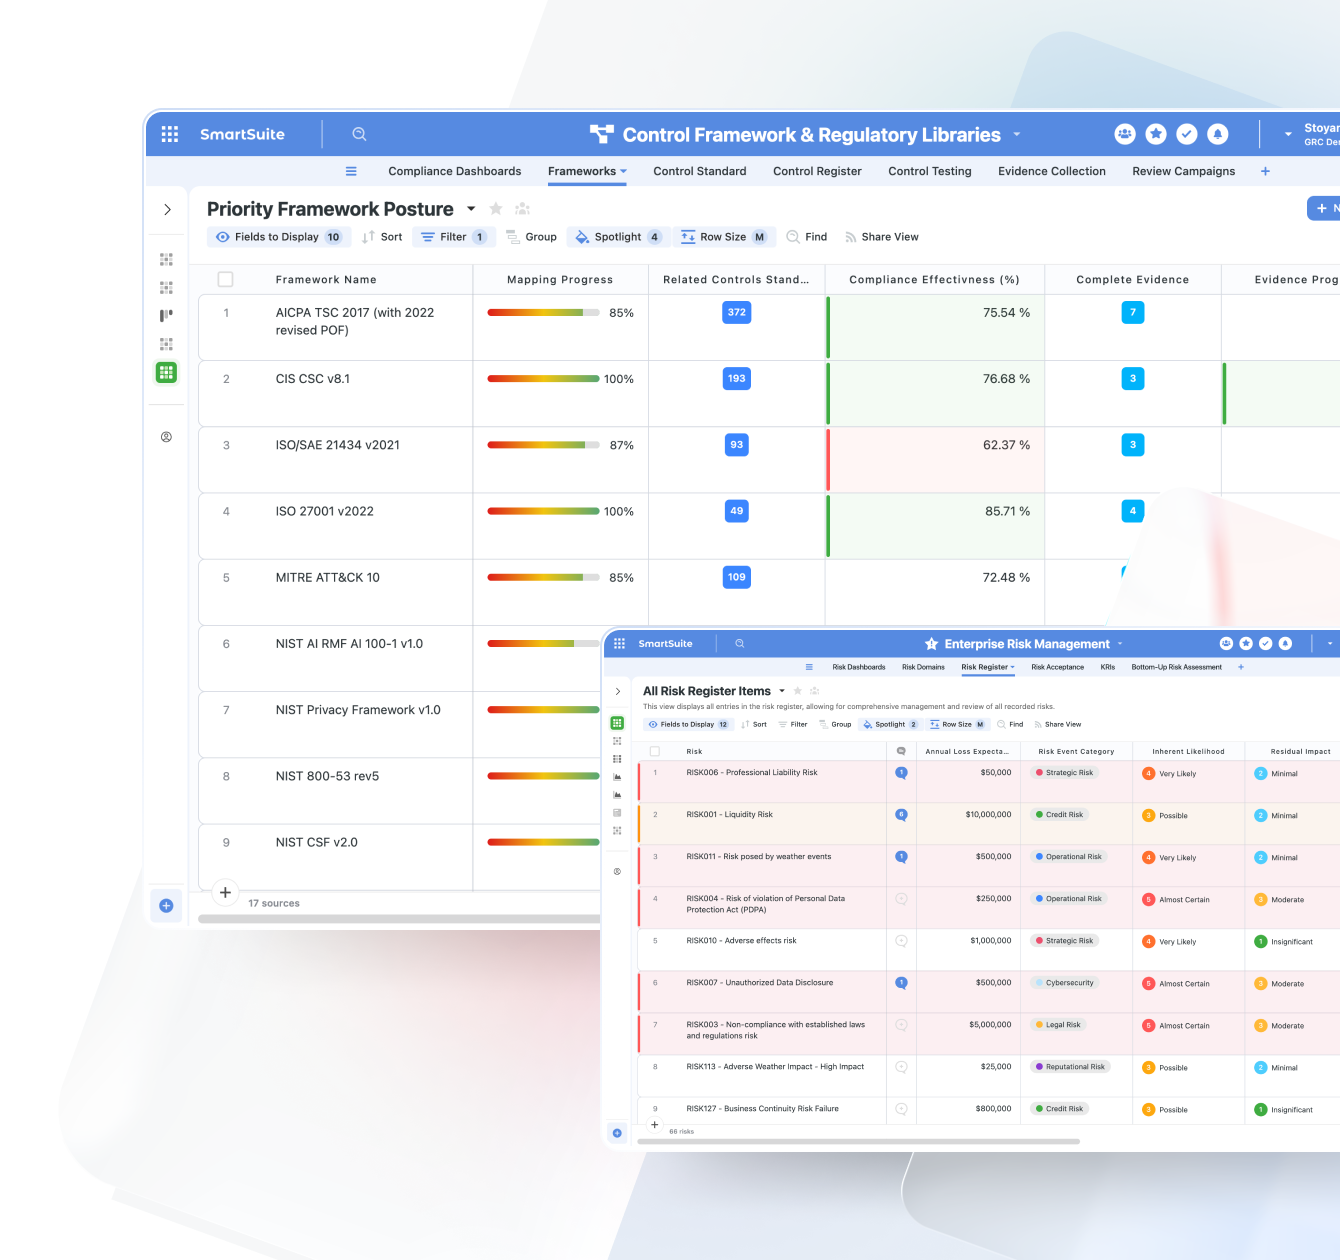Screen dimensions: 1340x1260
Task: Add a new tab with plus after Review Campaigns
Action: [x=1265, y=171]
